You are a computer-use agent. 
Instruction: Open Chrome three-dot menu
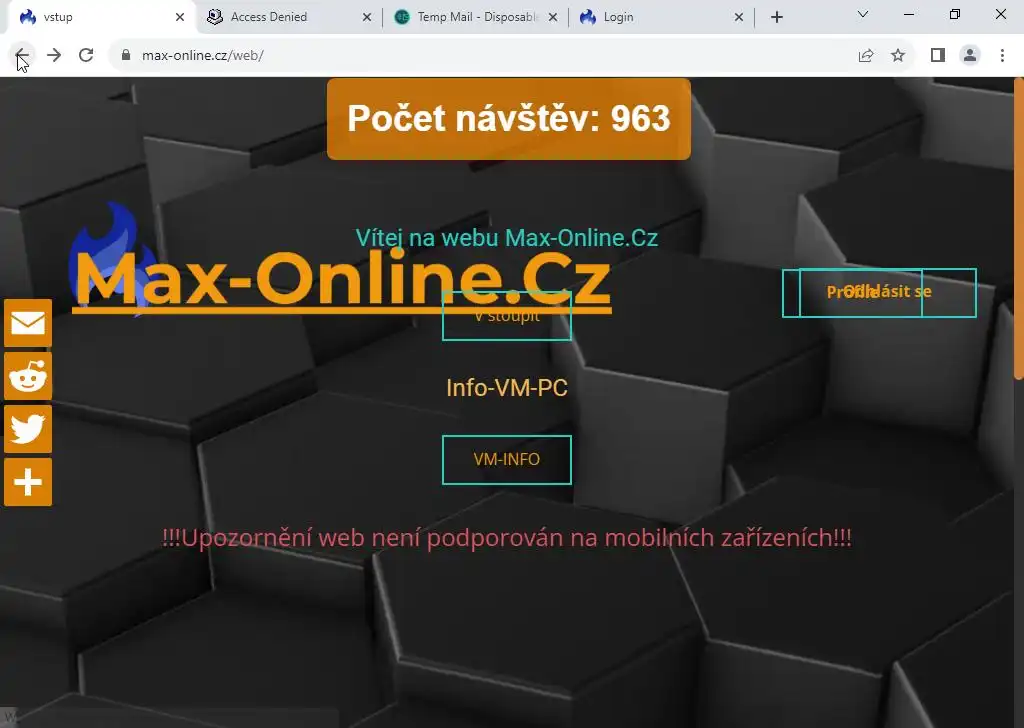[x=1002, y=55]
